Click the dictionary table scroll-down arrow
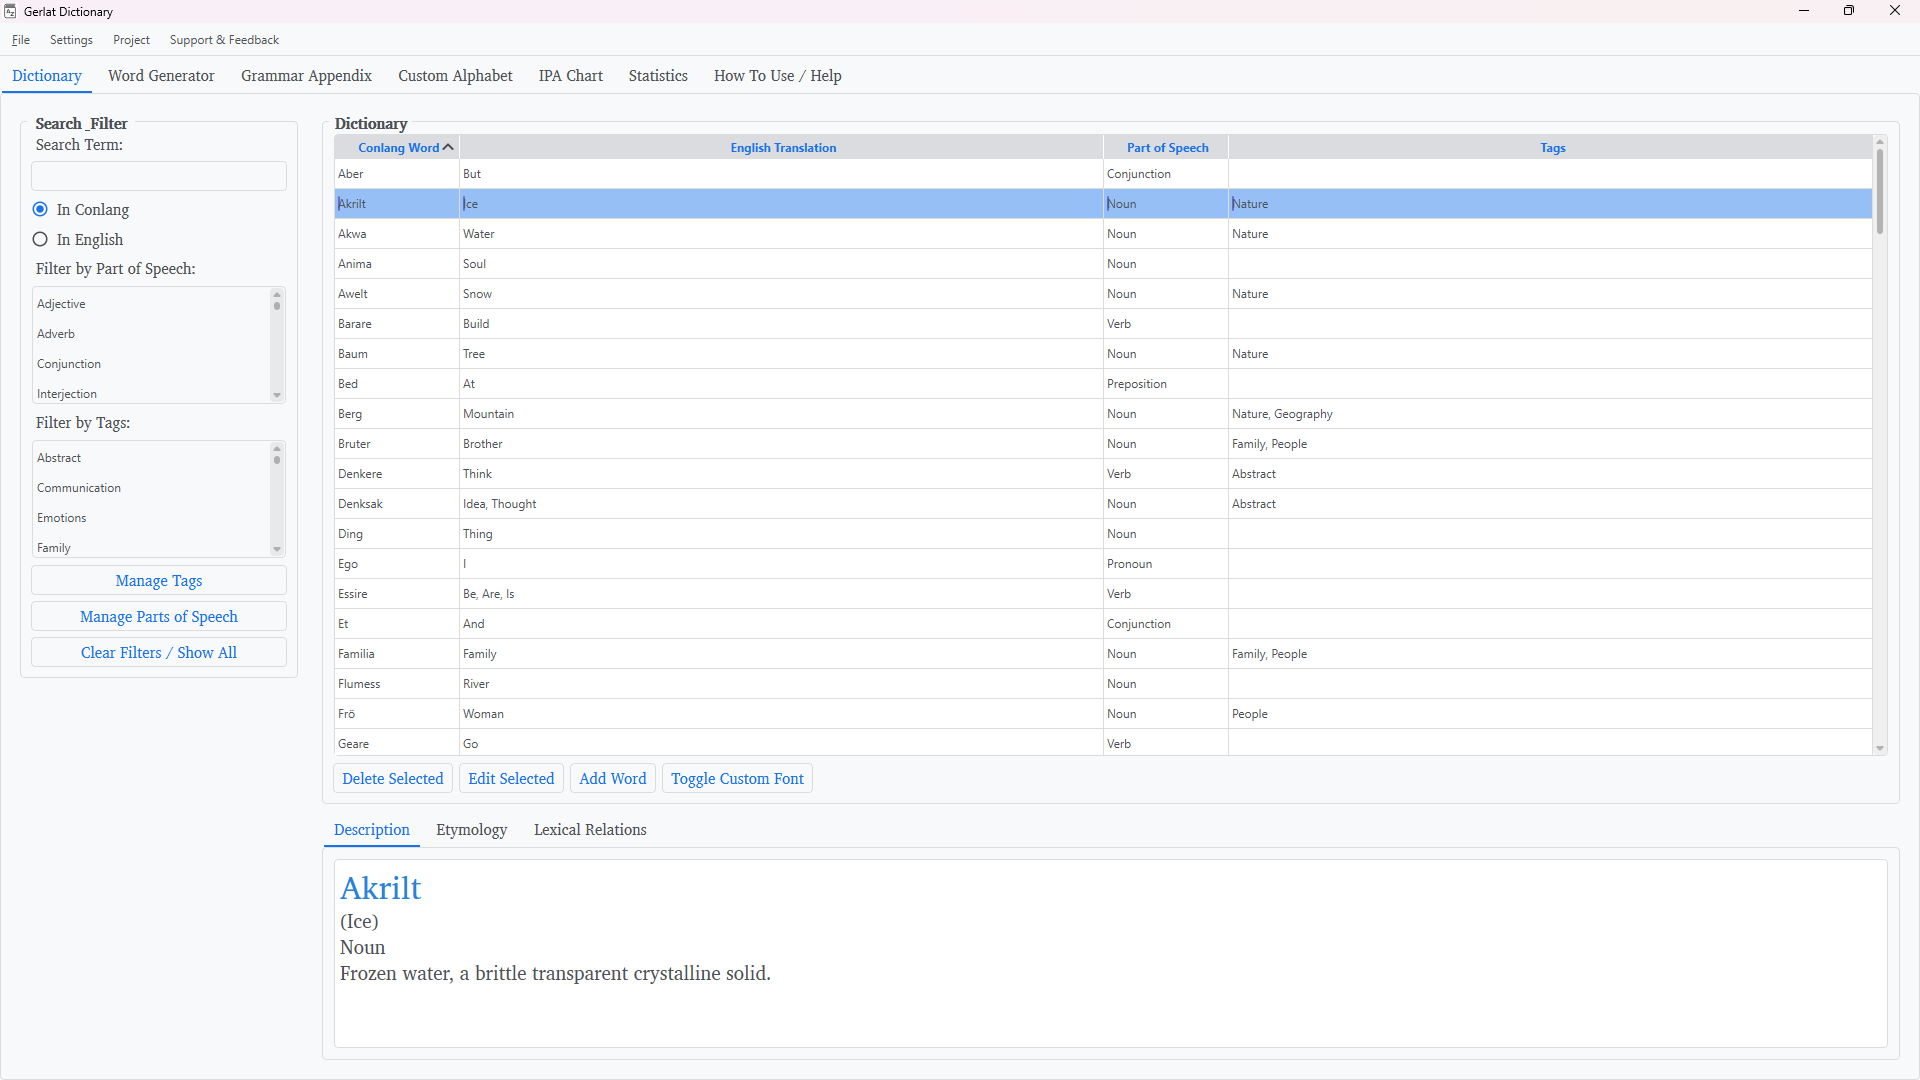Screen dimensions: 1920x1080 1880,748
